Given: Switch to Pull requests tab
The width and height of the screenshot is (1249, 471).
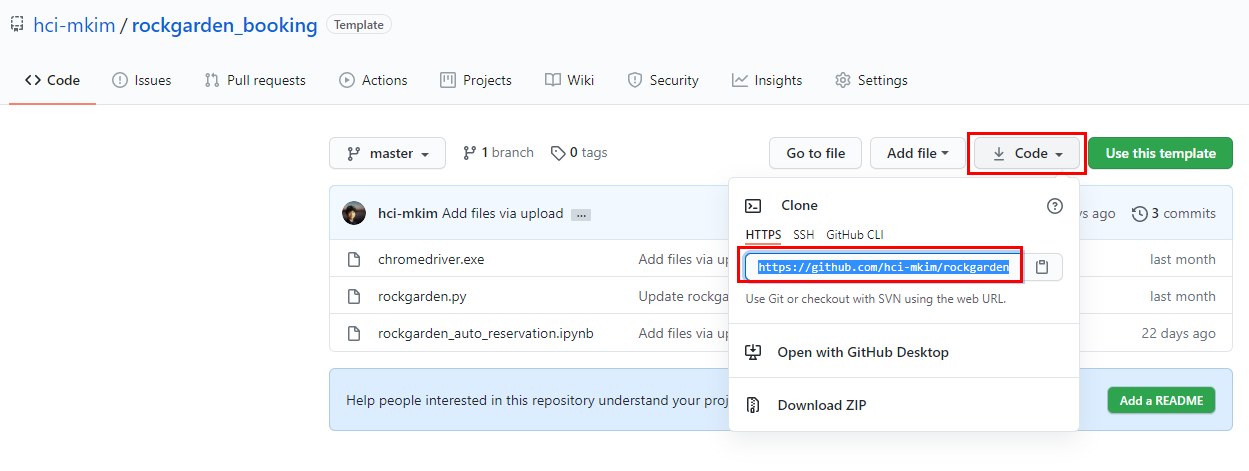Looking at the screenshot, I should coord(255,80).
